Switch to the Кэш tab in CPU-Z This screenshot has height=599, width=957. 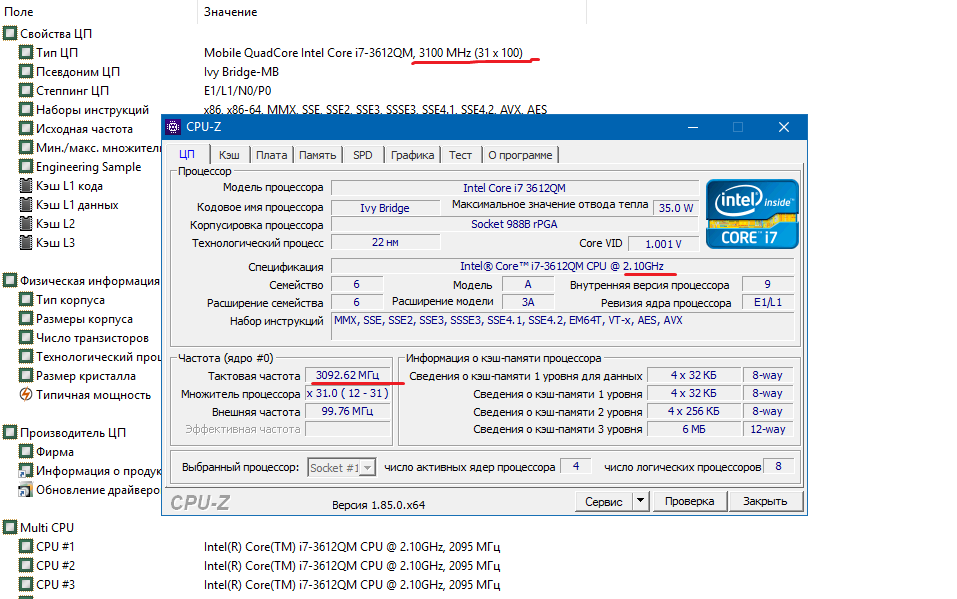point(229,155)
